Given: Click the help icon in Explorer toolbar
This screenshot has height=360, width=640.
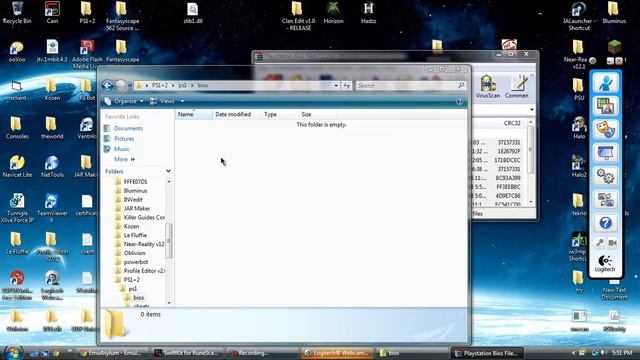Looking at the screenshot, I should click(460, 101).
